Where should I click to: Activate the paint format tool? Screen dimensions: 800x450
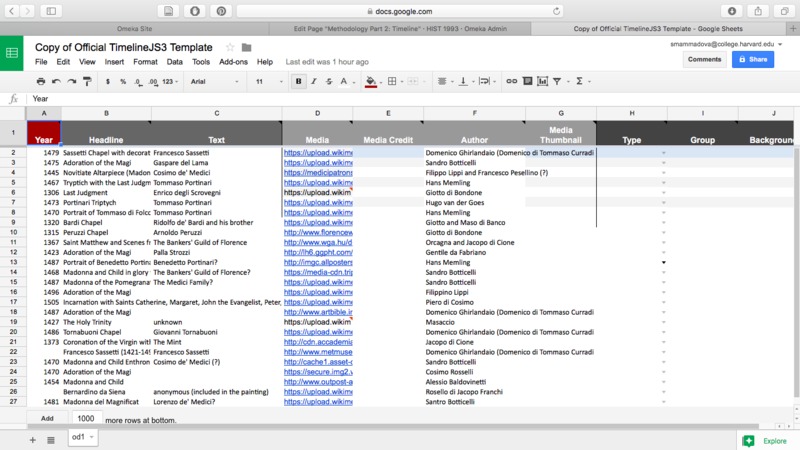tap(87, 81)
